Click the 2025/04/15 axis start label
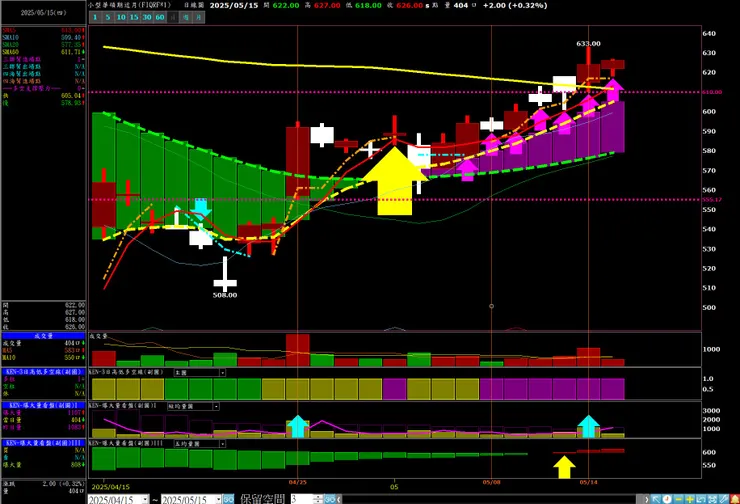Image resolution: width=740 pixels, height=504 pixels. 110,487
